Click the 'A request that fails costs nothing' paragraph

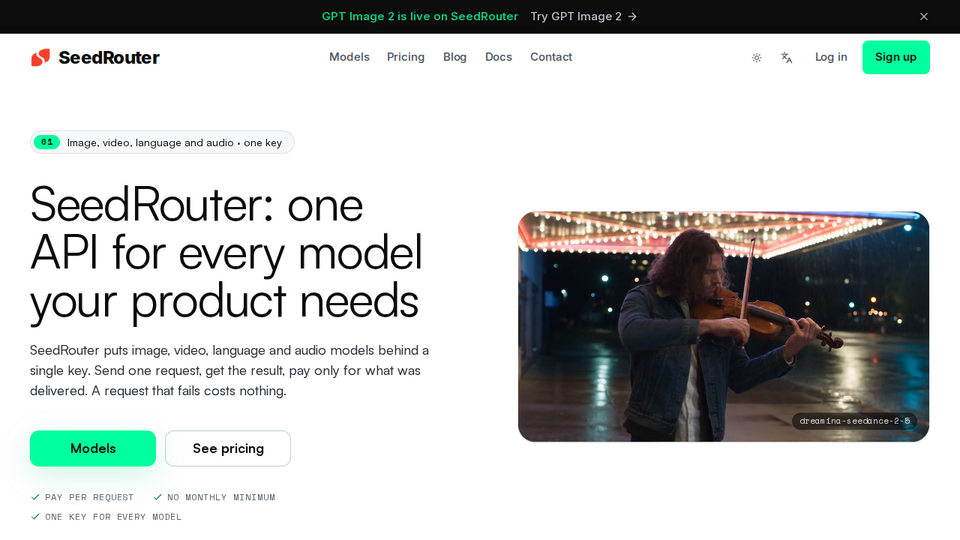230,370
